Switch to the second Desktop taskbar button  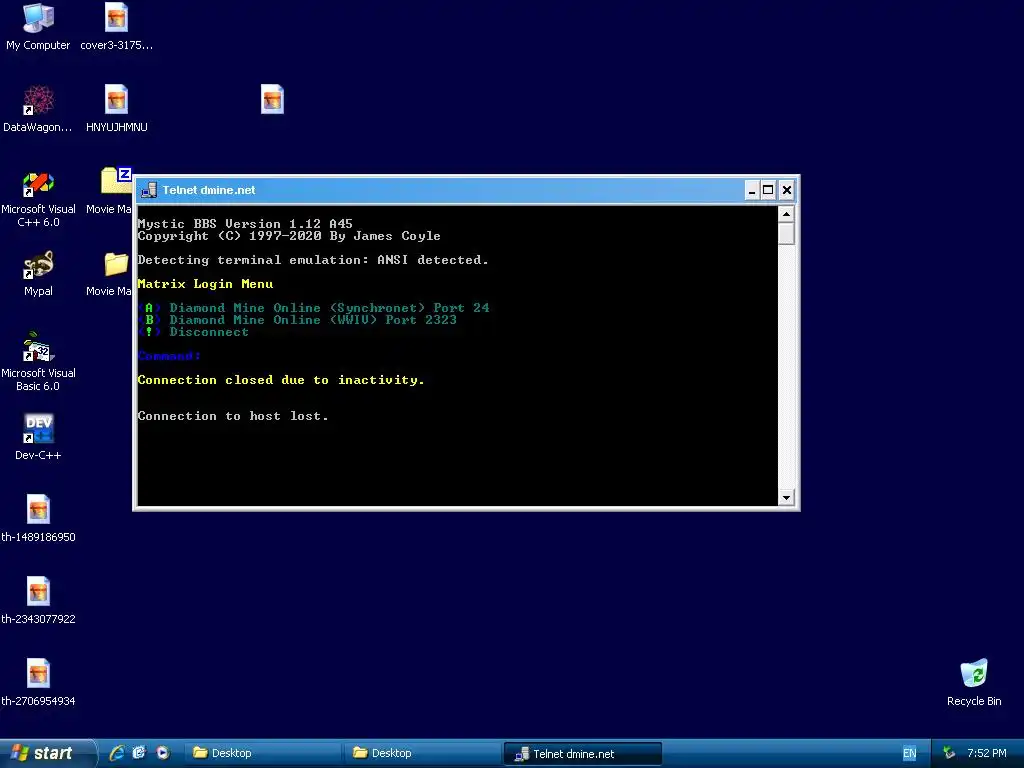click(x=422, y=753)
